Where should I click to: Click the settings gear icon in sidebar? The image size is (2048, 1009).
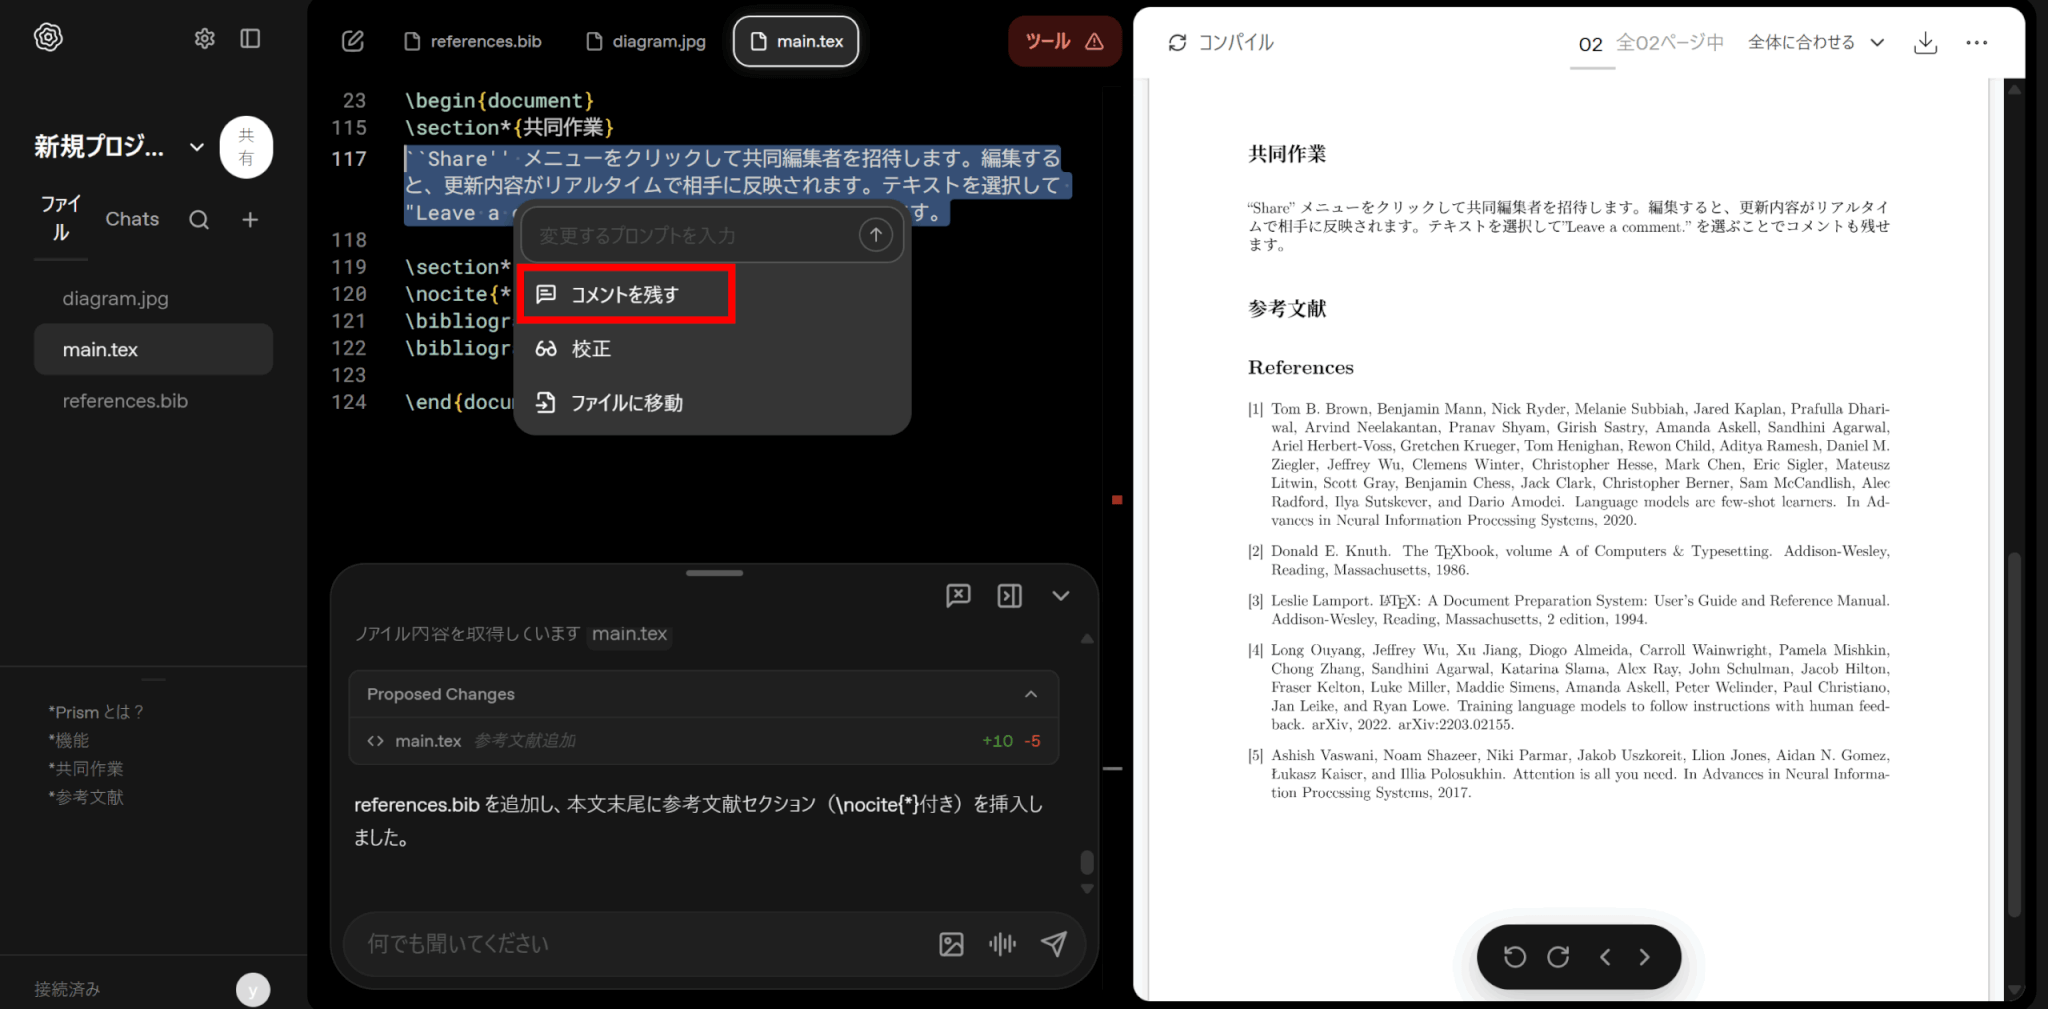point(204,39)
